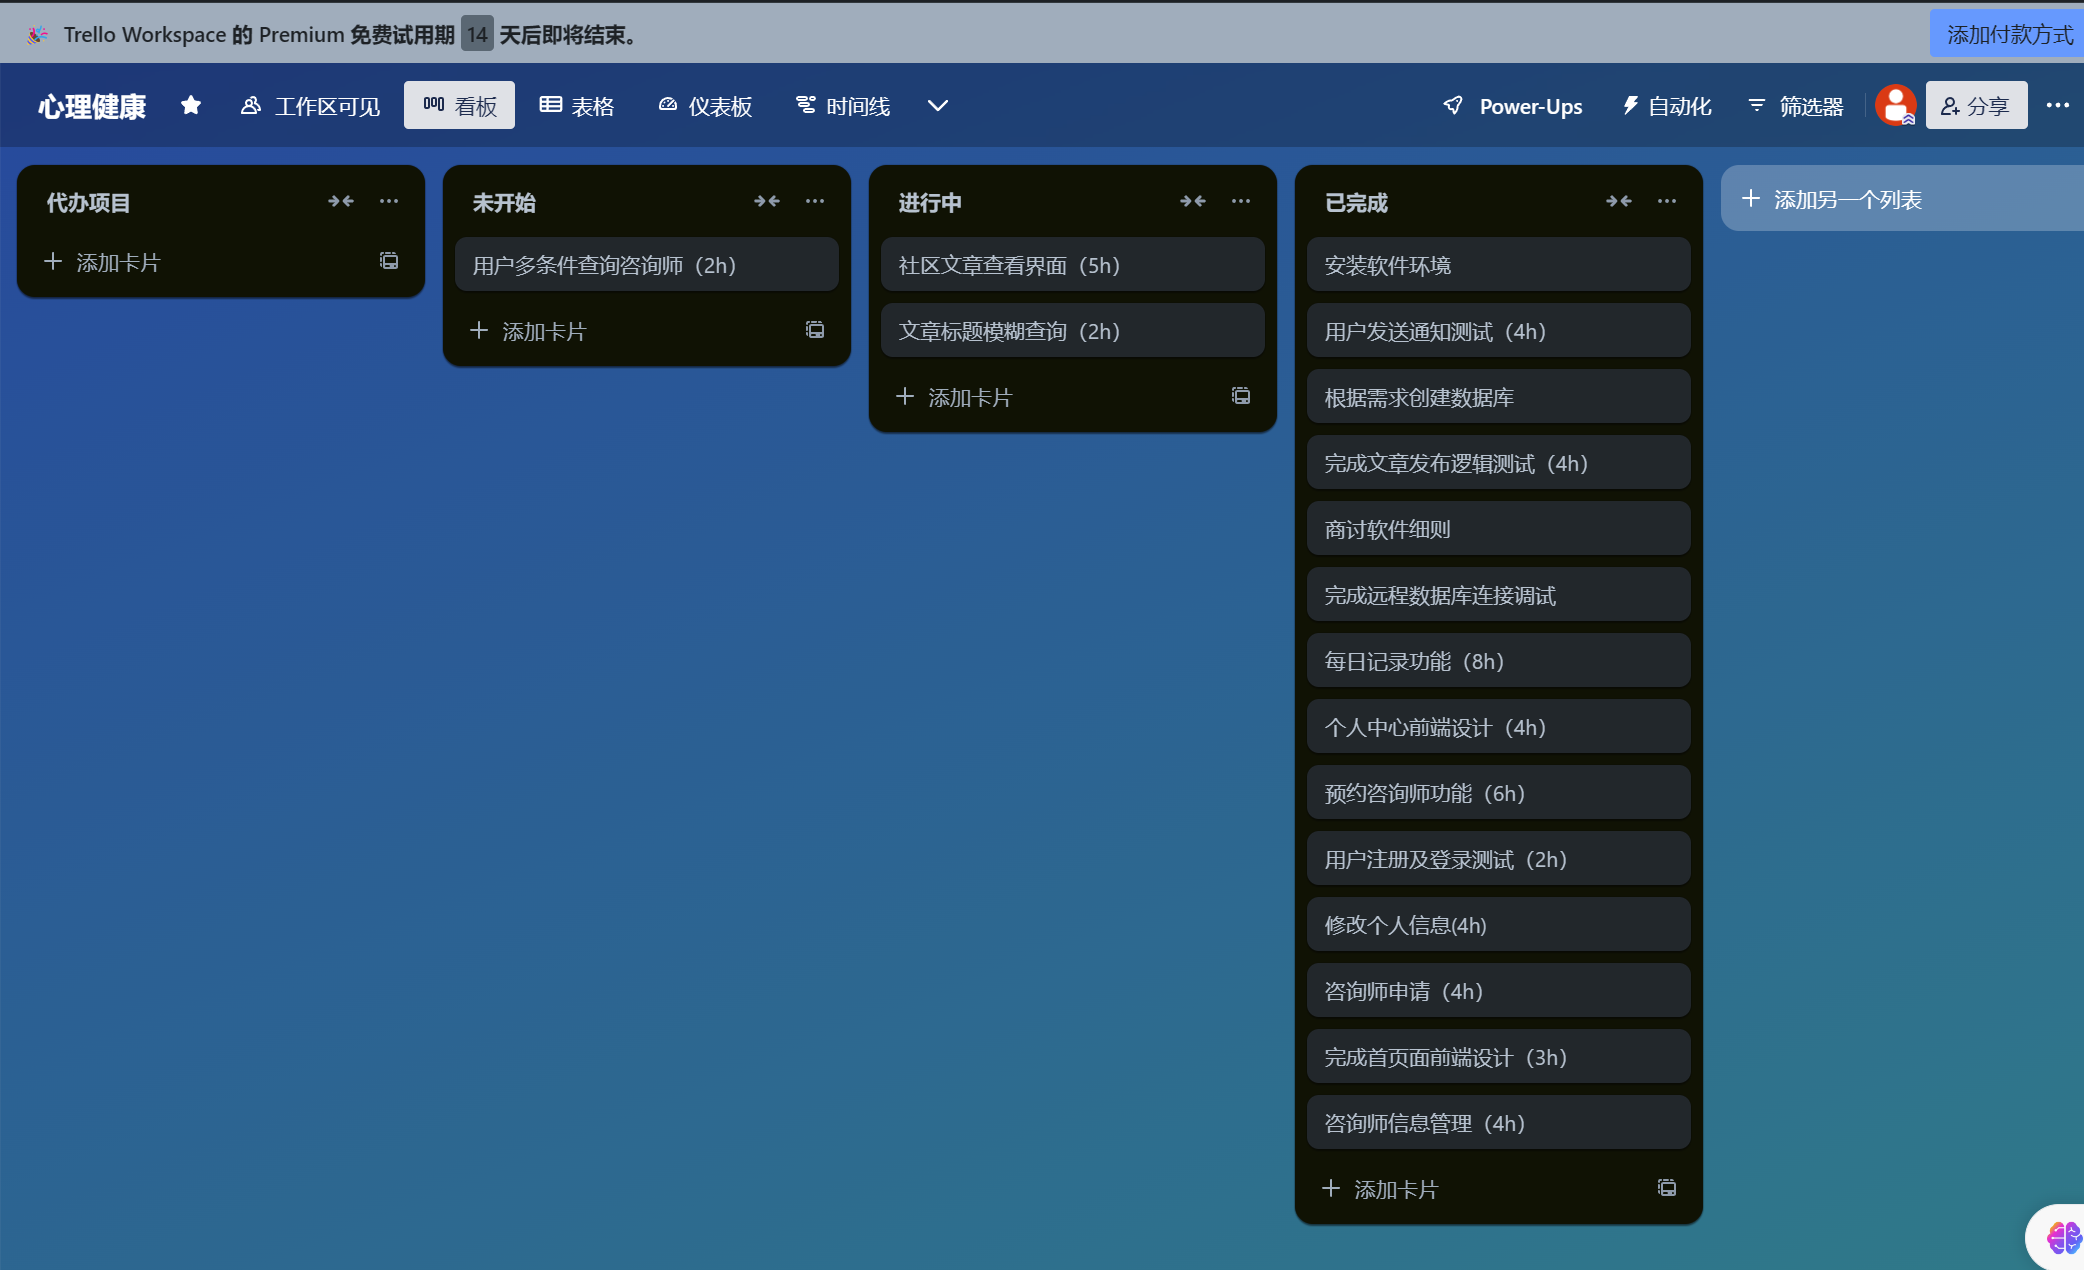The image size is (2084, 1270).
Task: Collapse the 未开始 list
Action: tap(767, 201)
